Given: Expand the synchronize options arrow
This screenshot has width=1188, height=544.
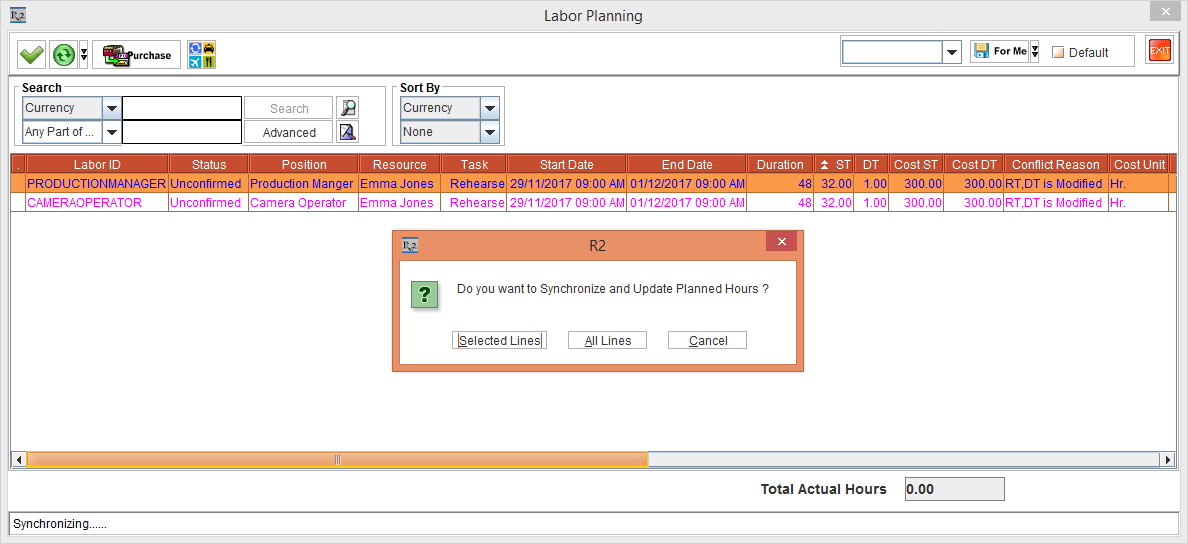Looking at the screenshot, I should [x=84, y=55].
